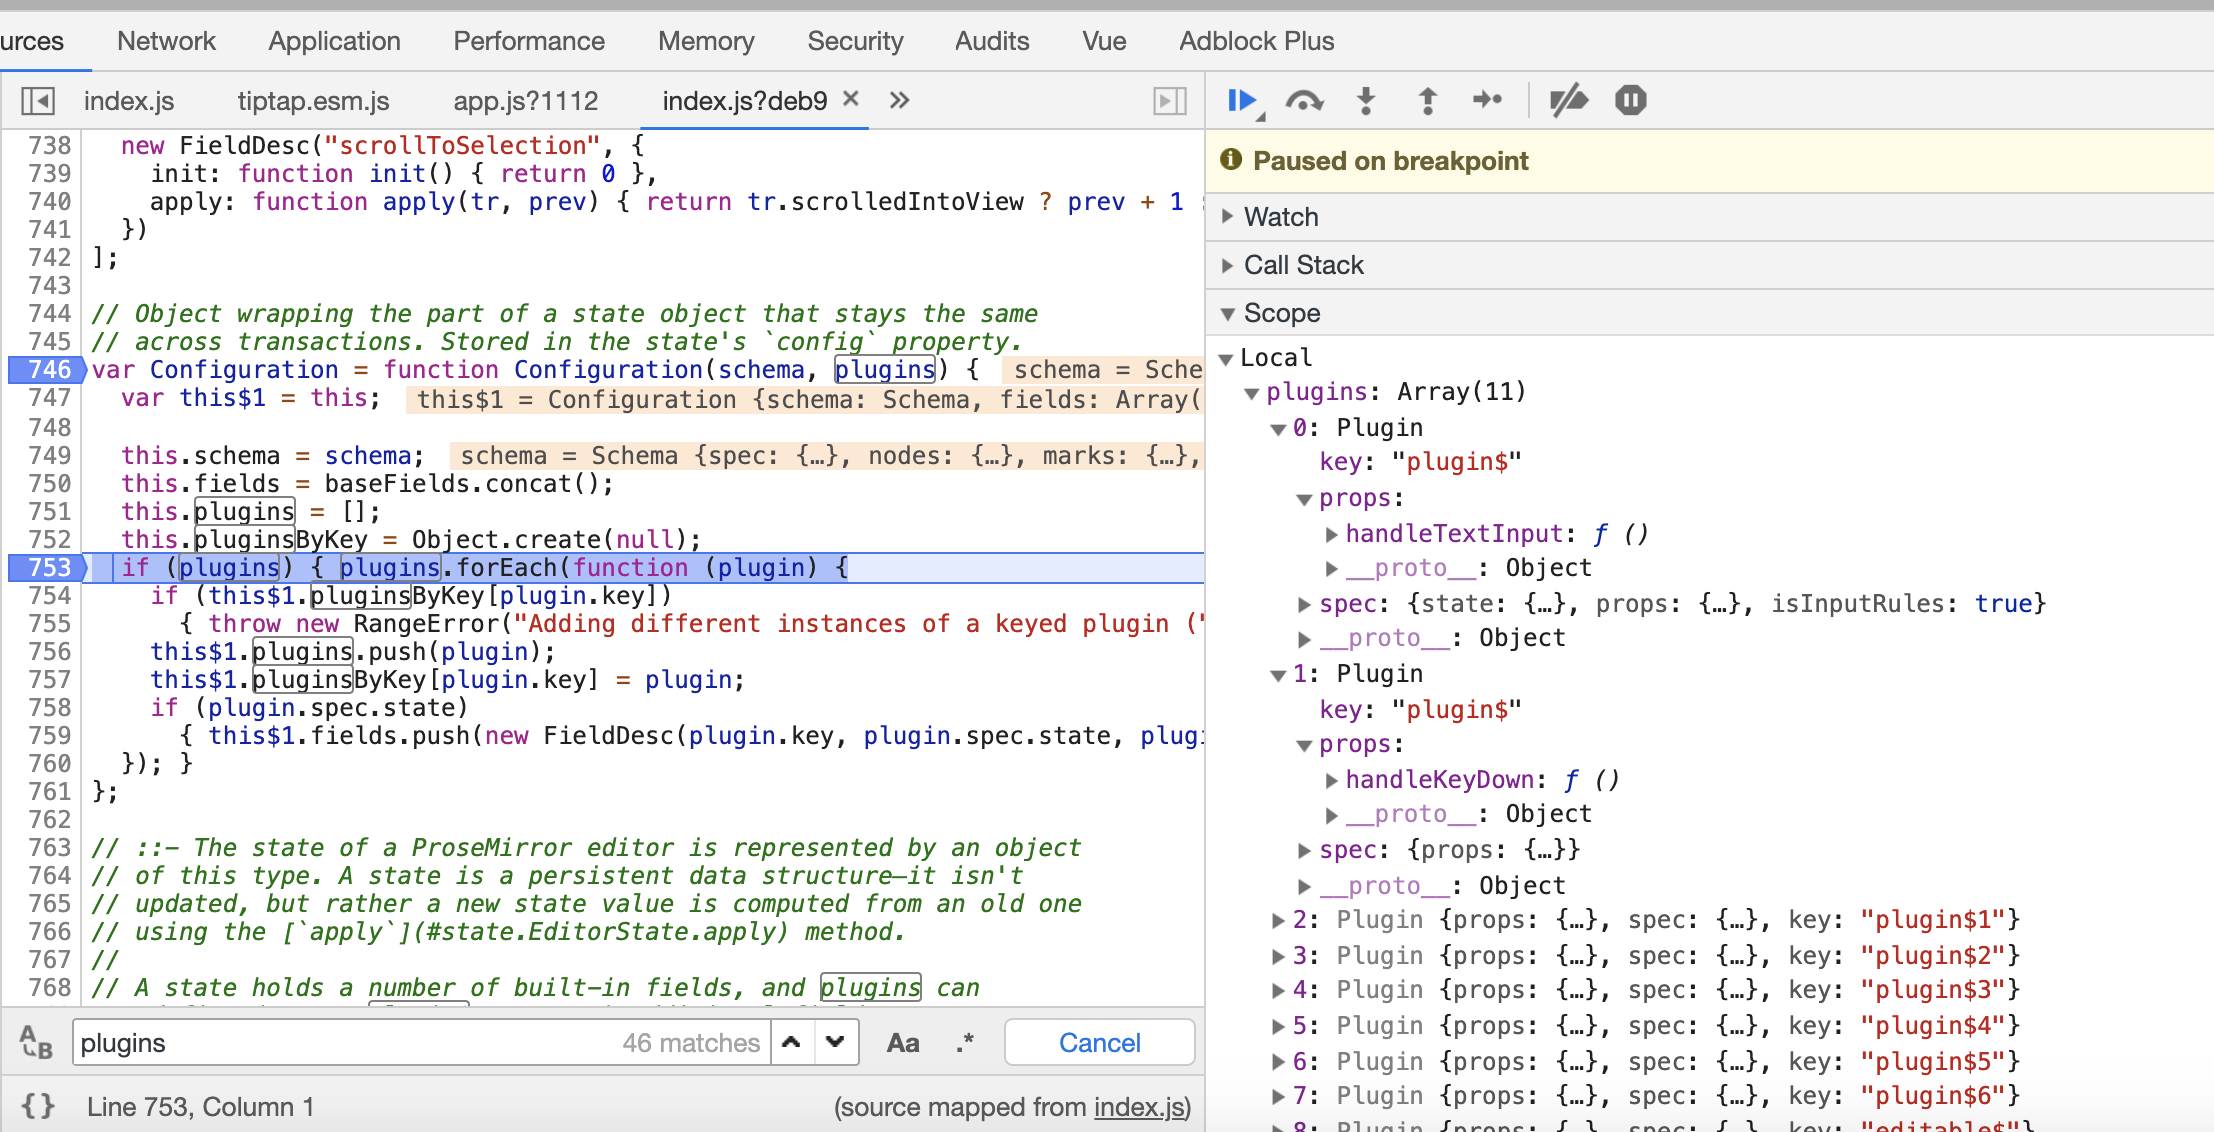The width and height of the screenshot is (2214, 1132).
Task: Open the Adblock Plus panel
Action: 1256,41
